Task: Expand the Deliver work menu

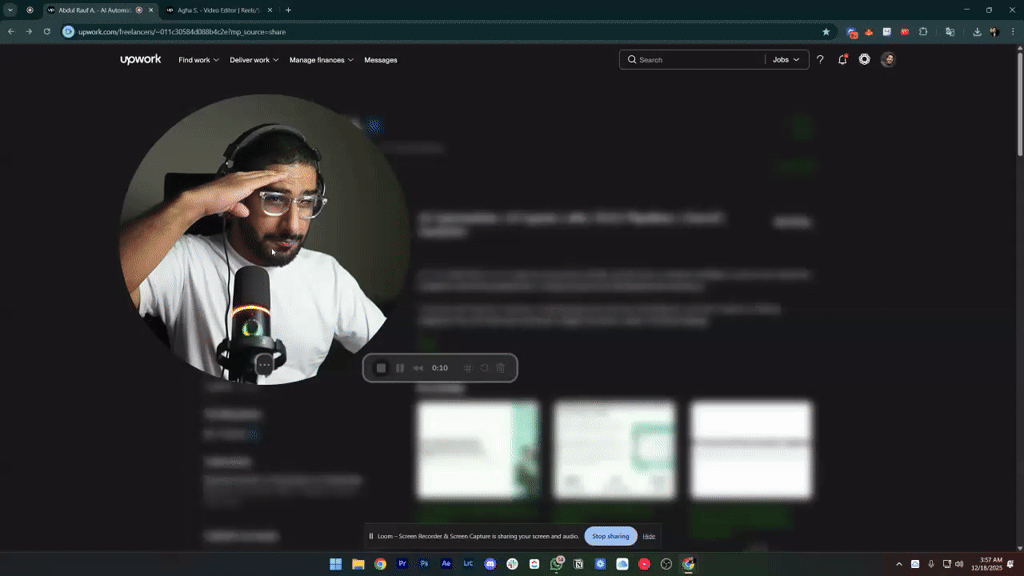Action: coord(254,60)
